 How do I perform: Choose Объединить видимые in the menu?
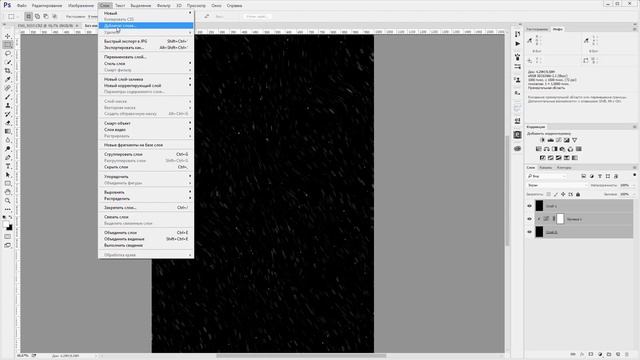click(x=146, y=239)
